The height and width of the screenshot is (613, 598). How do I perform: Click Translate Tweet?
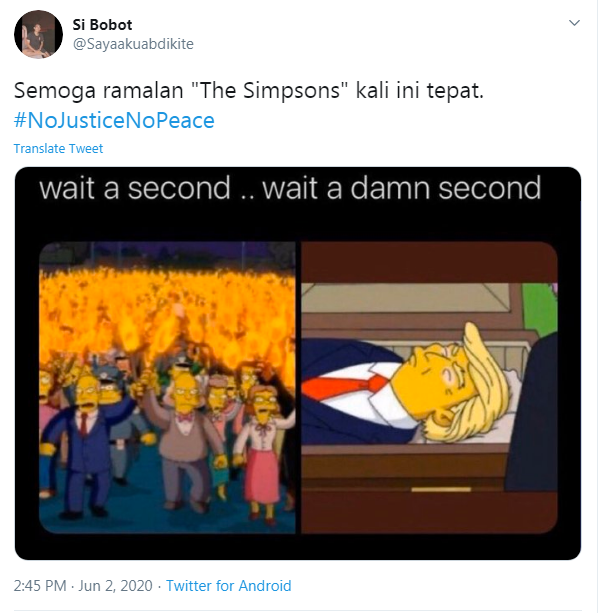coord(58,149)
